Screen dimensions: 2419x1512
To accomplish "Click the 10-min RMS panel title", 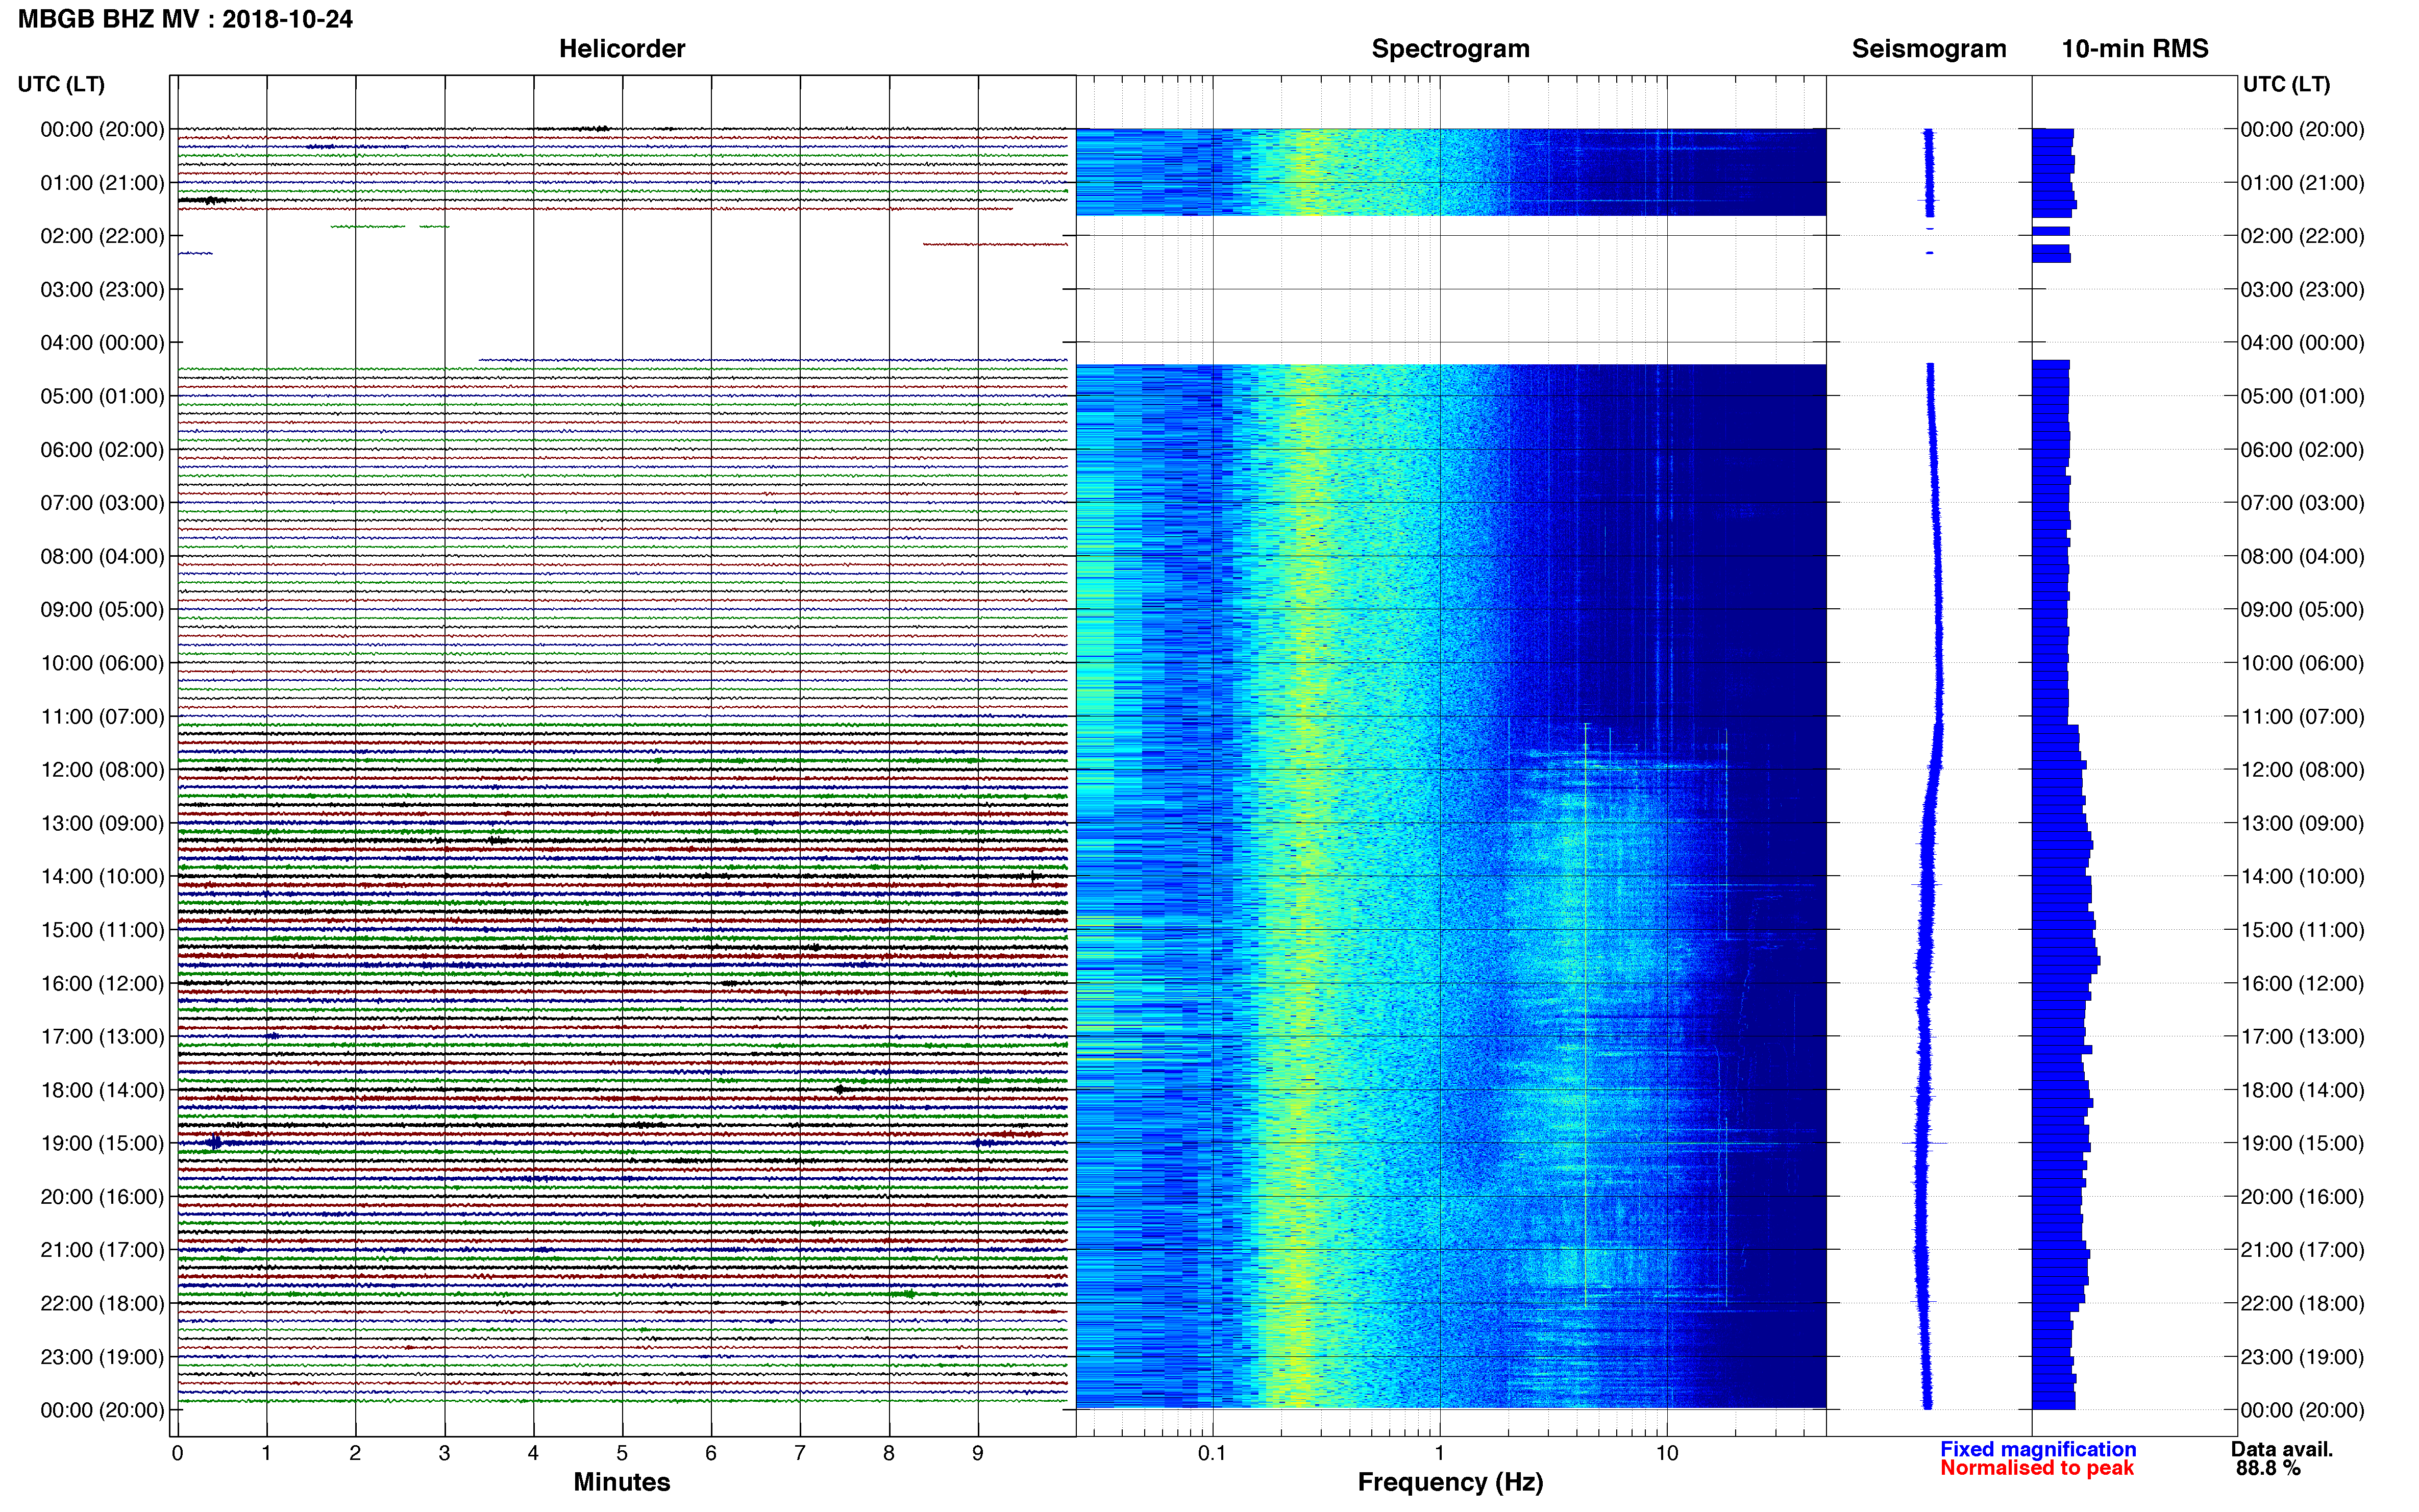I will pos(2135,48).
